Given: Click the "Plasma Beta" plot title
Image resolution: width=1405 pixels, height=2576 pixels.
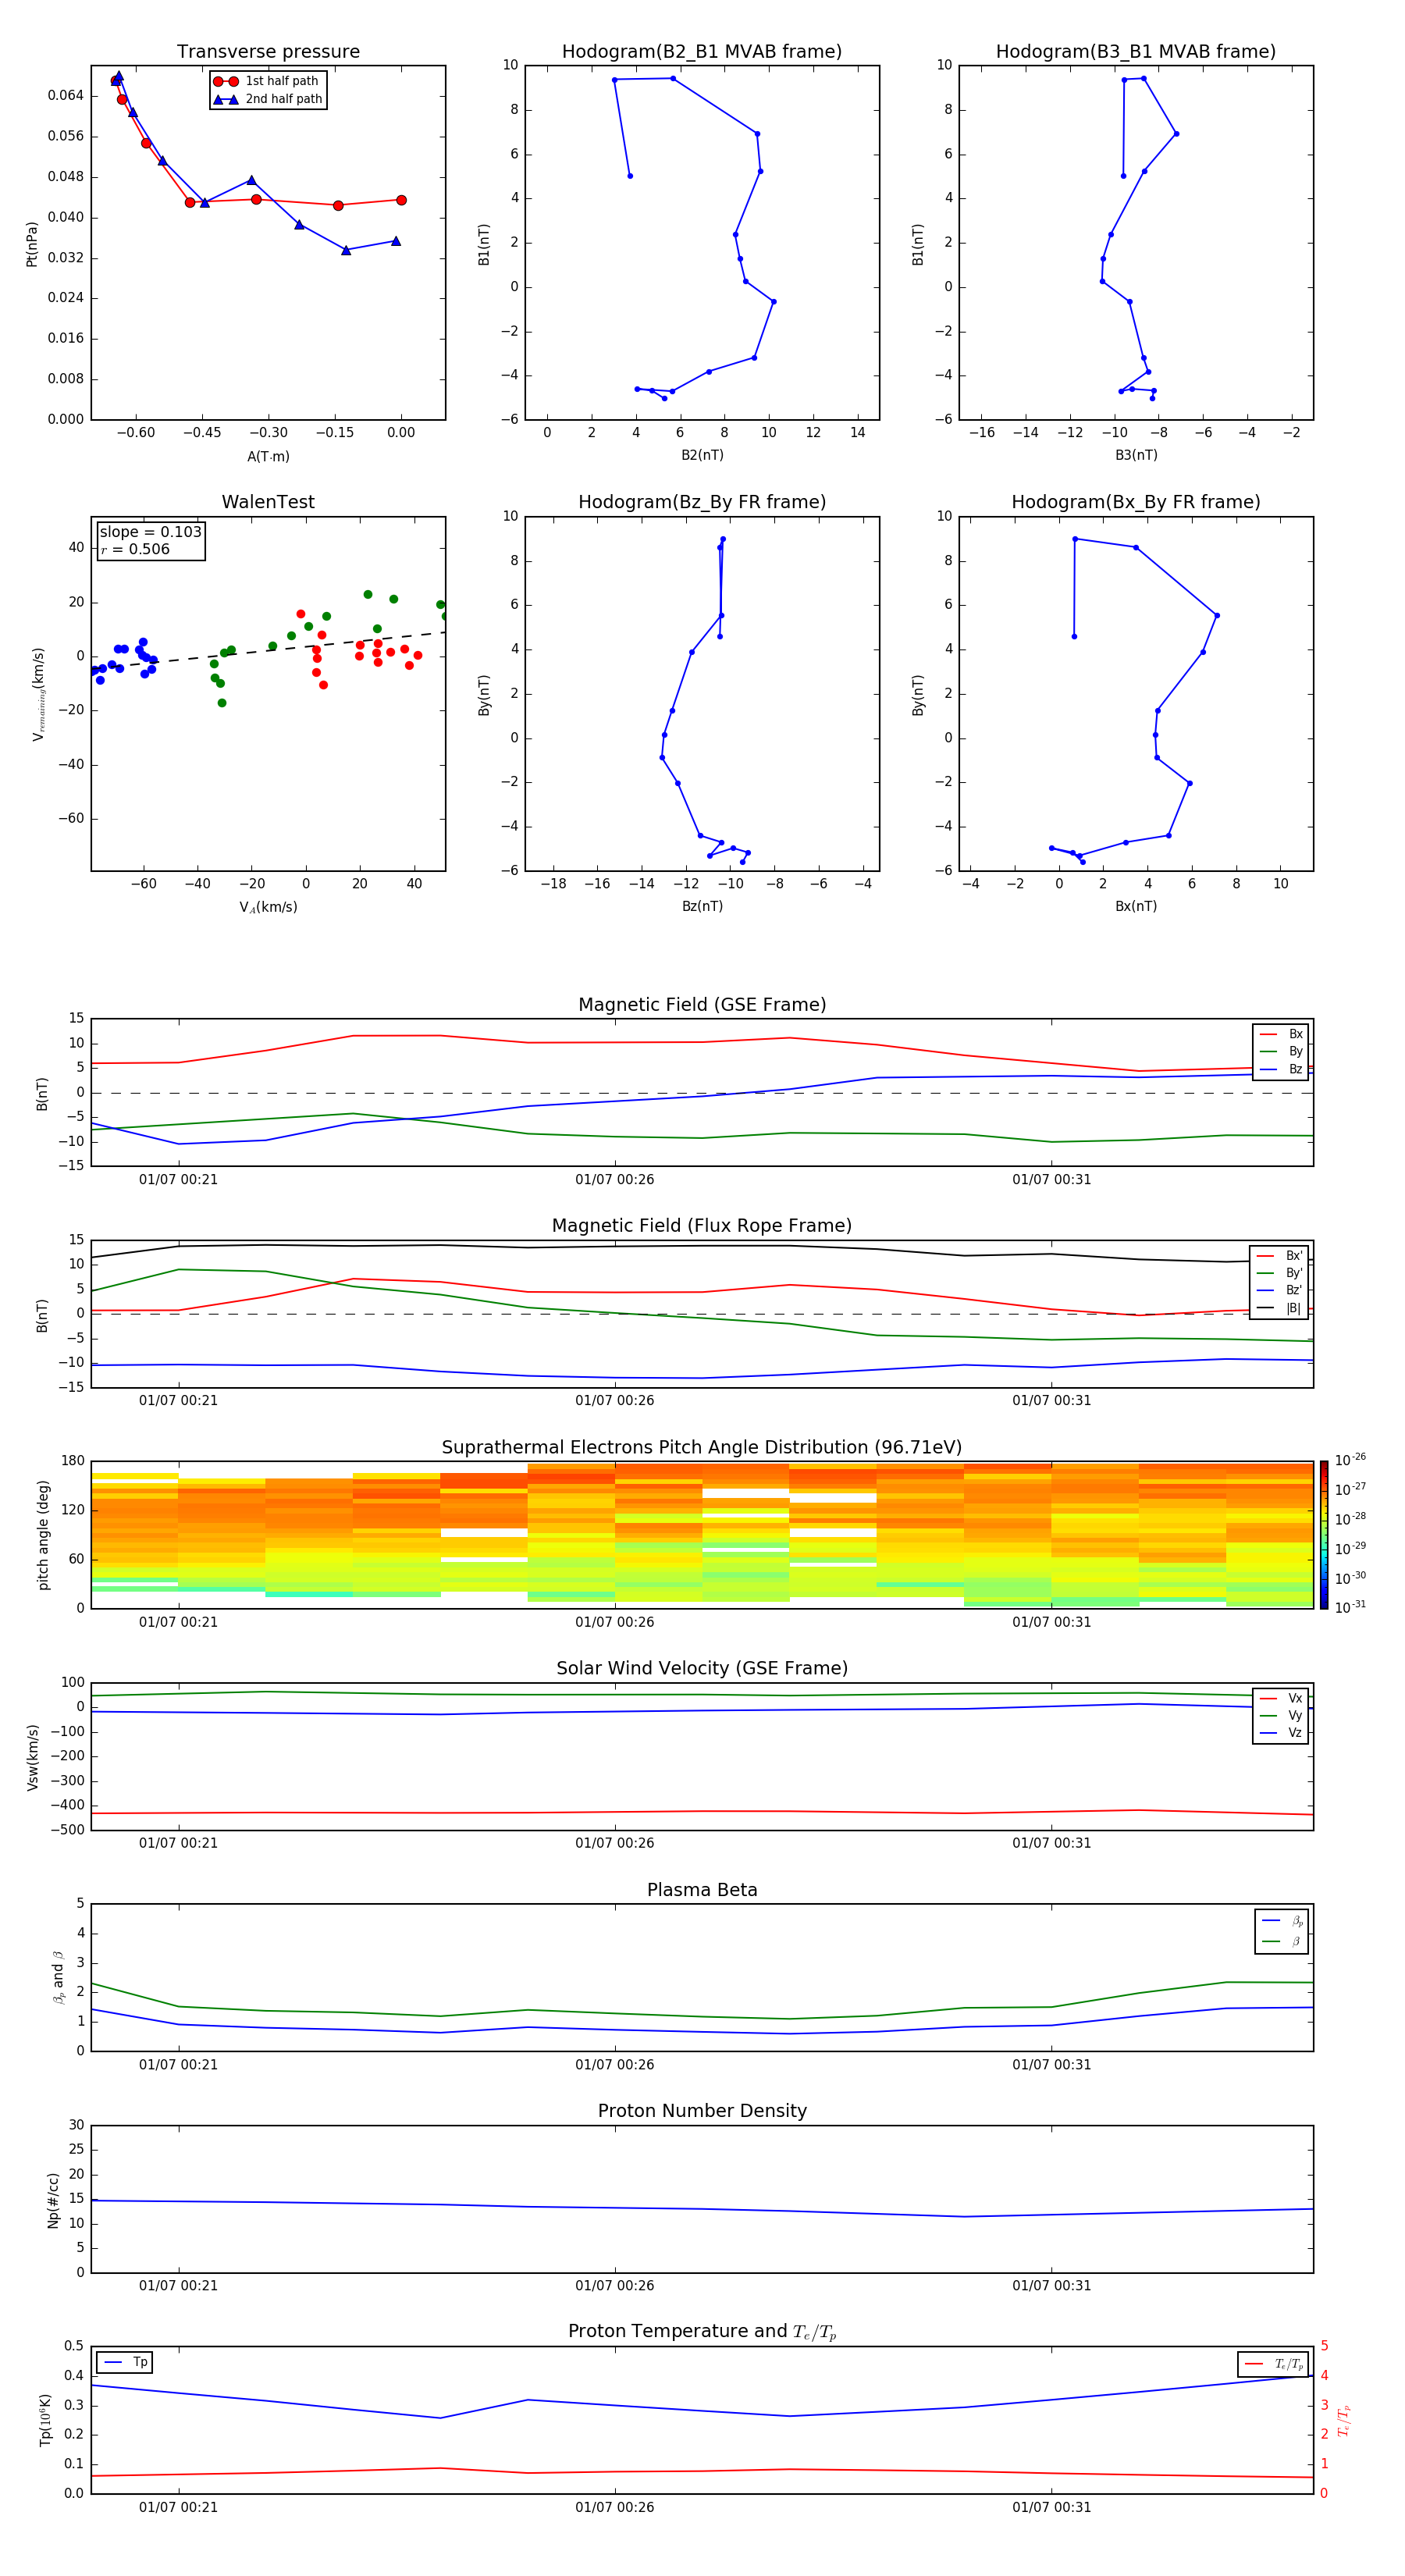Looking at the screenshot, I should click(x=702, y=1891).
